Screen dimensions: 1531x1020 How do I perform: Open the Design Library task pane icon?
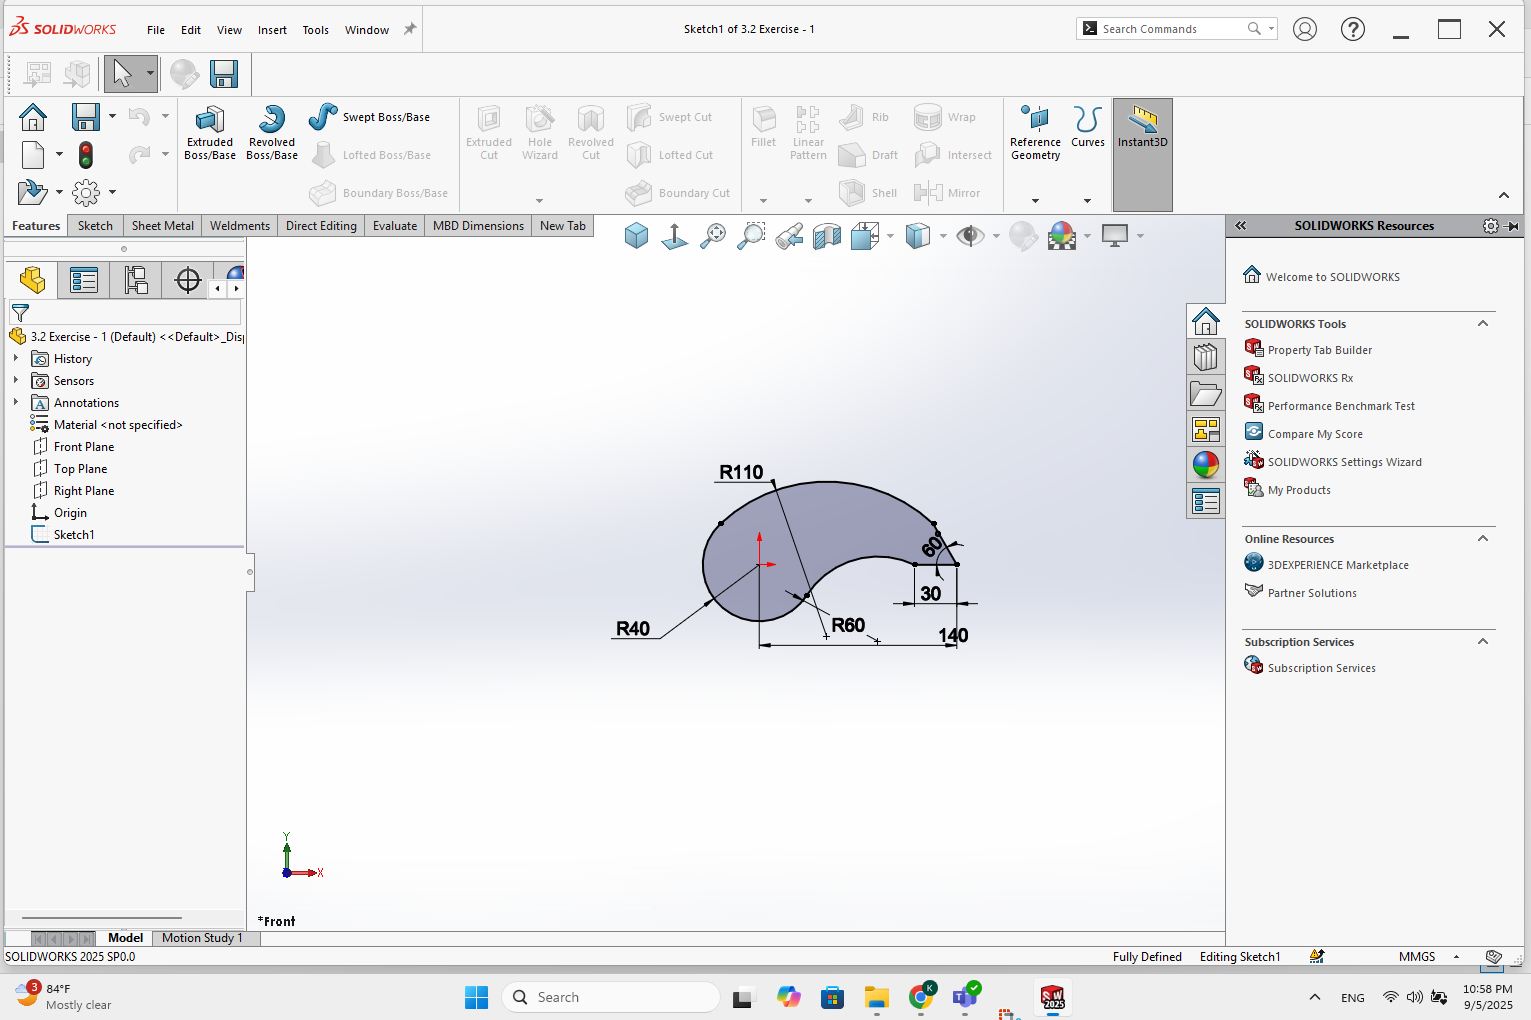pyautogui.click(x=1206, y=357)
